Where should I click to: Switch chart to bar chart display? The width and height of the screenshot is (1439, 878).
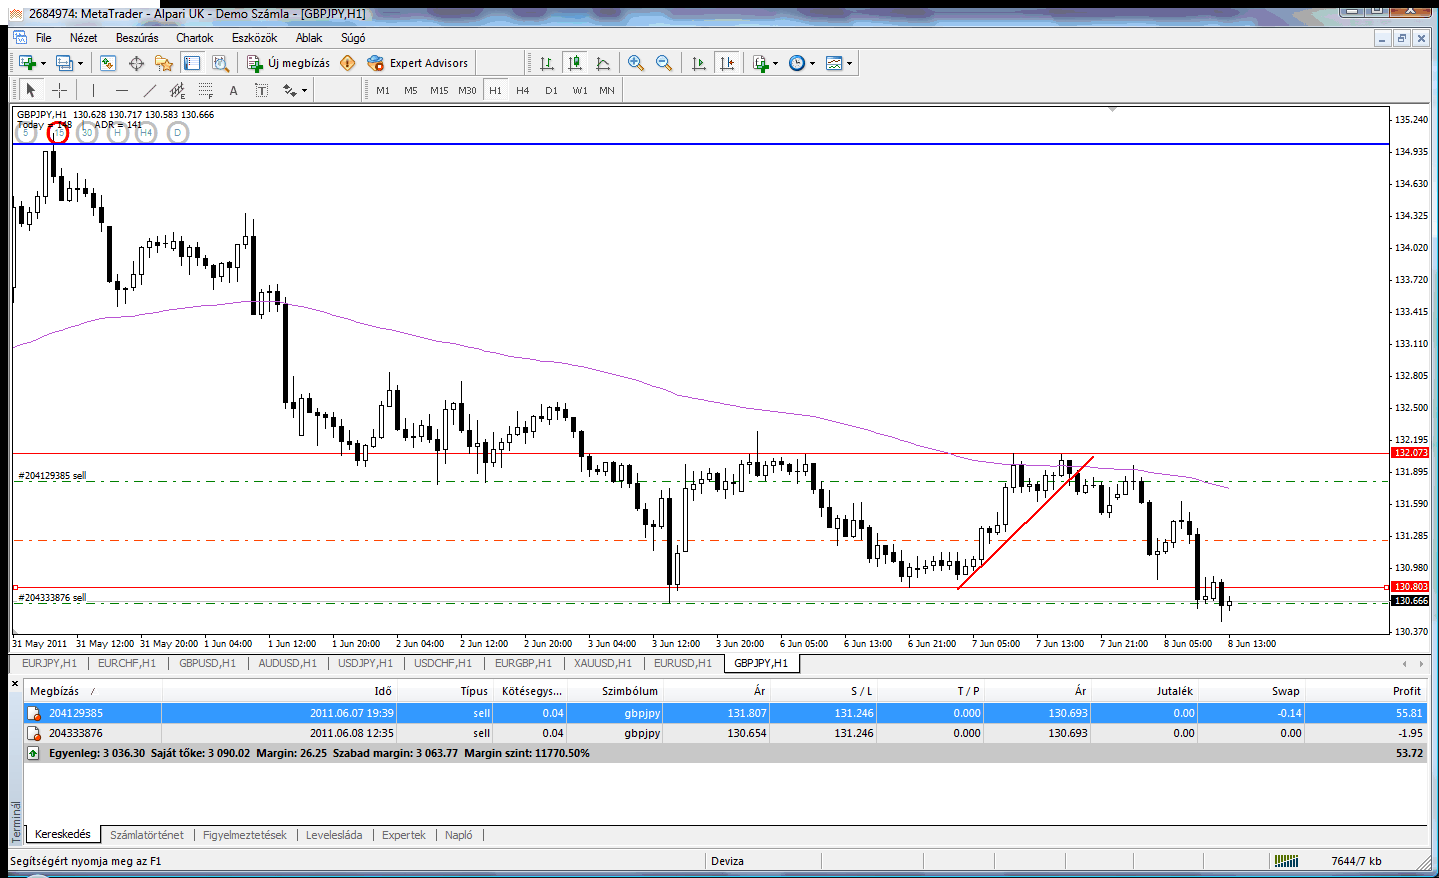(x=546, y=63)
